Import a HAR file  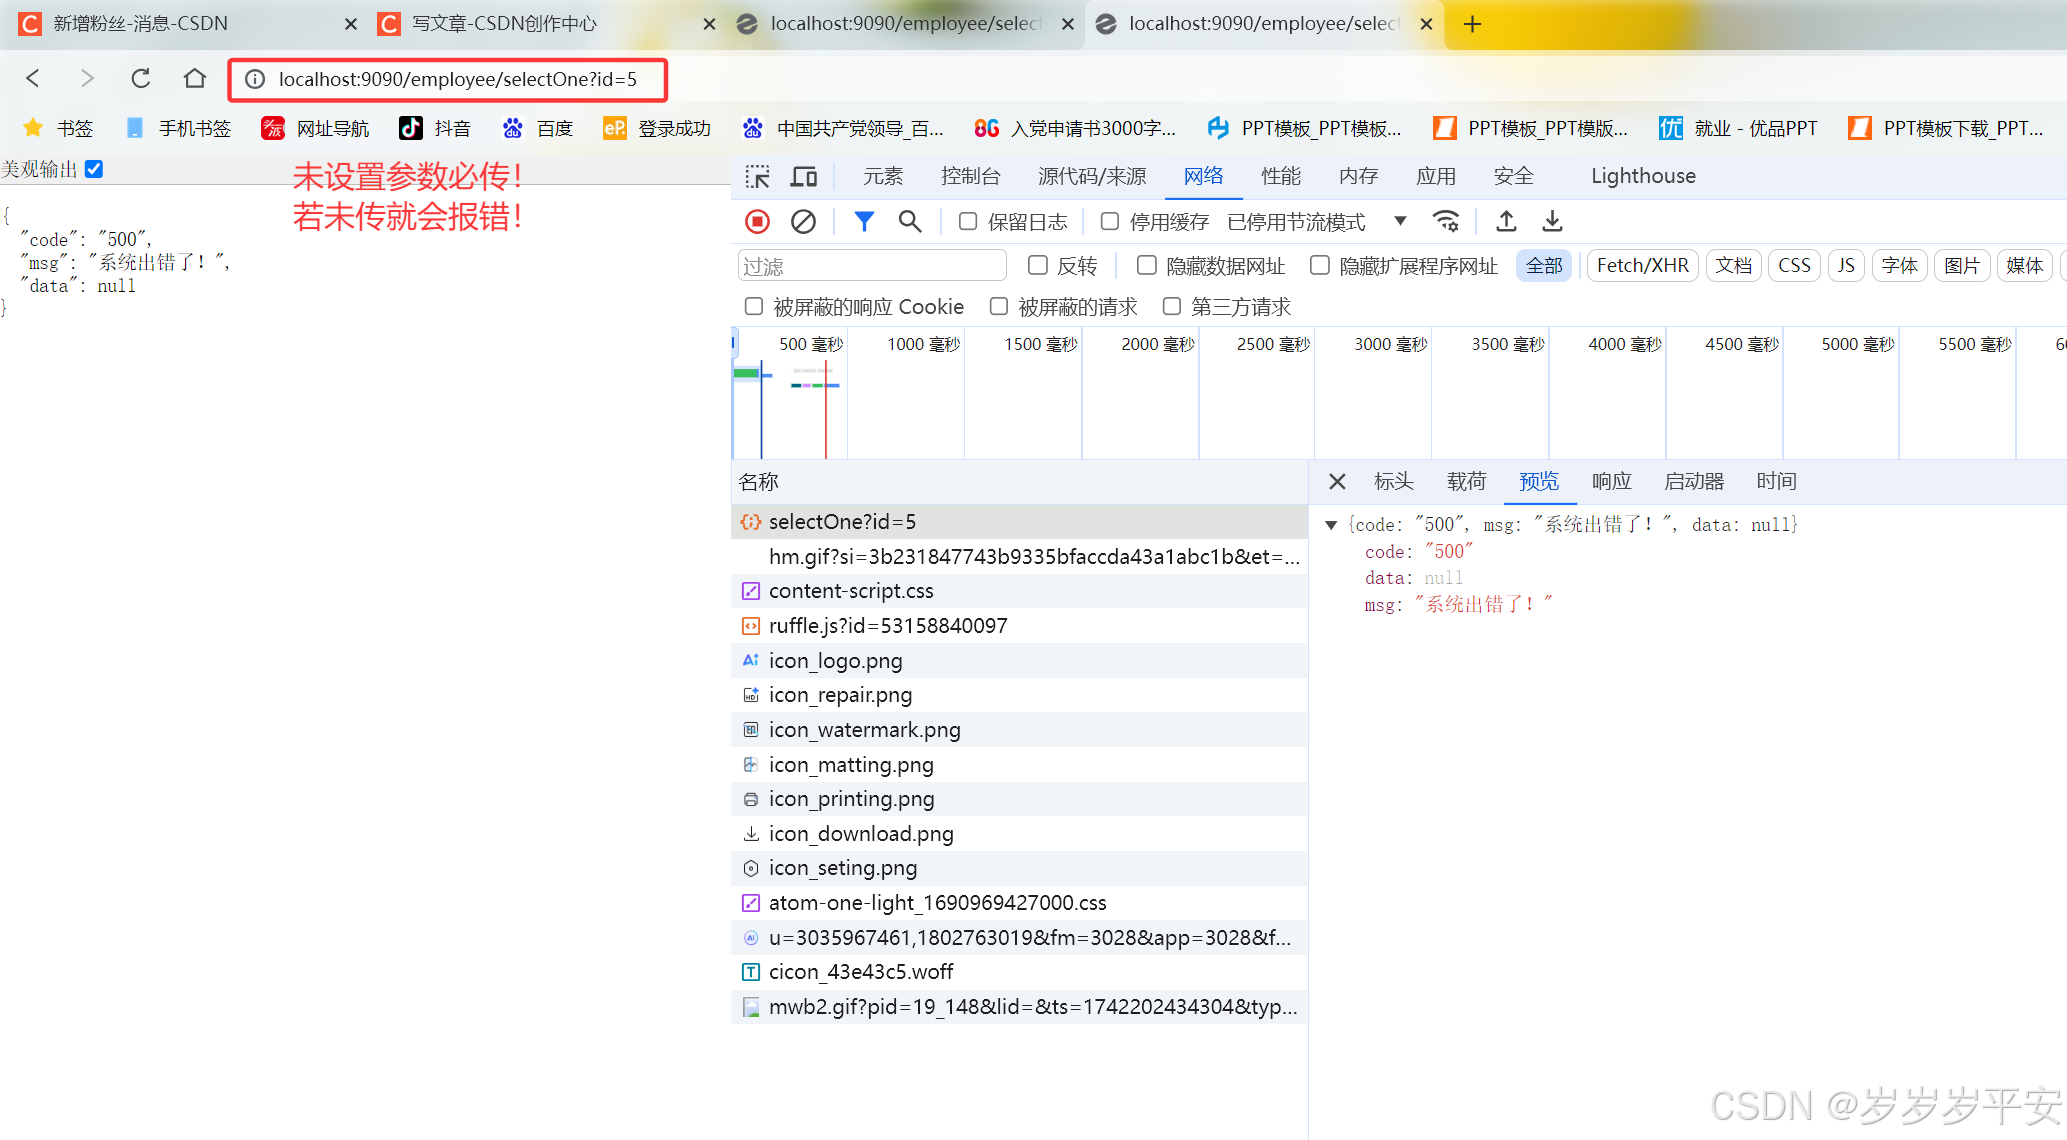click(1506, 221)
